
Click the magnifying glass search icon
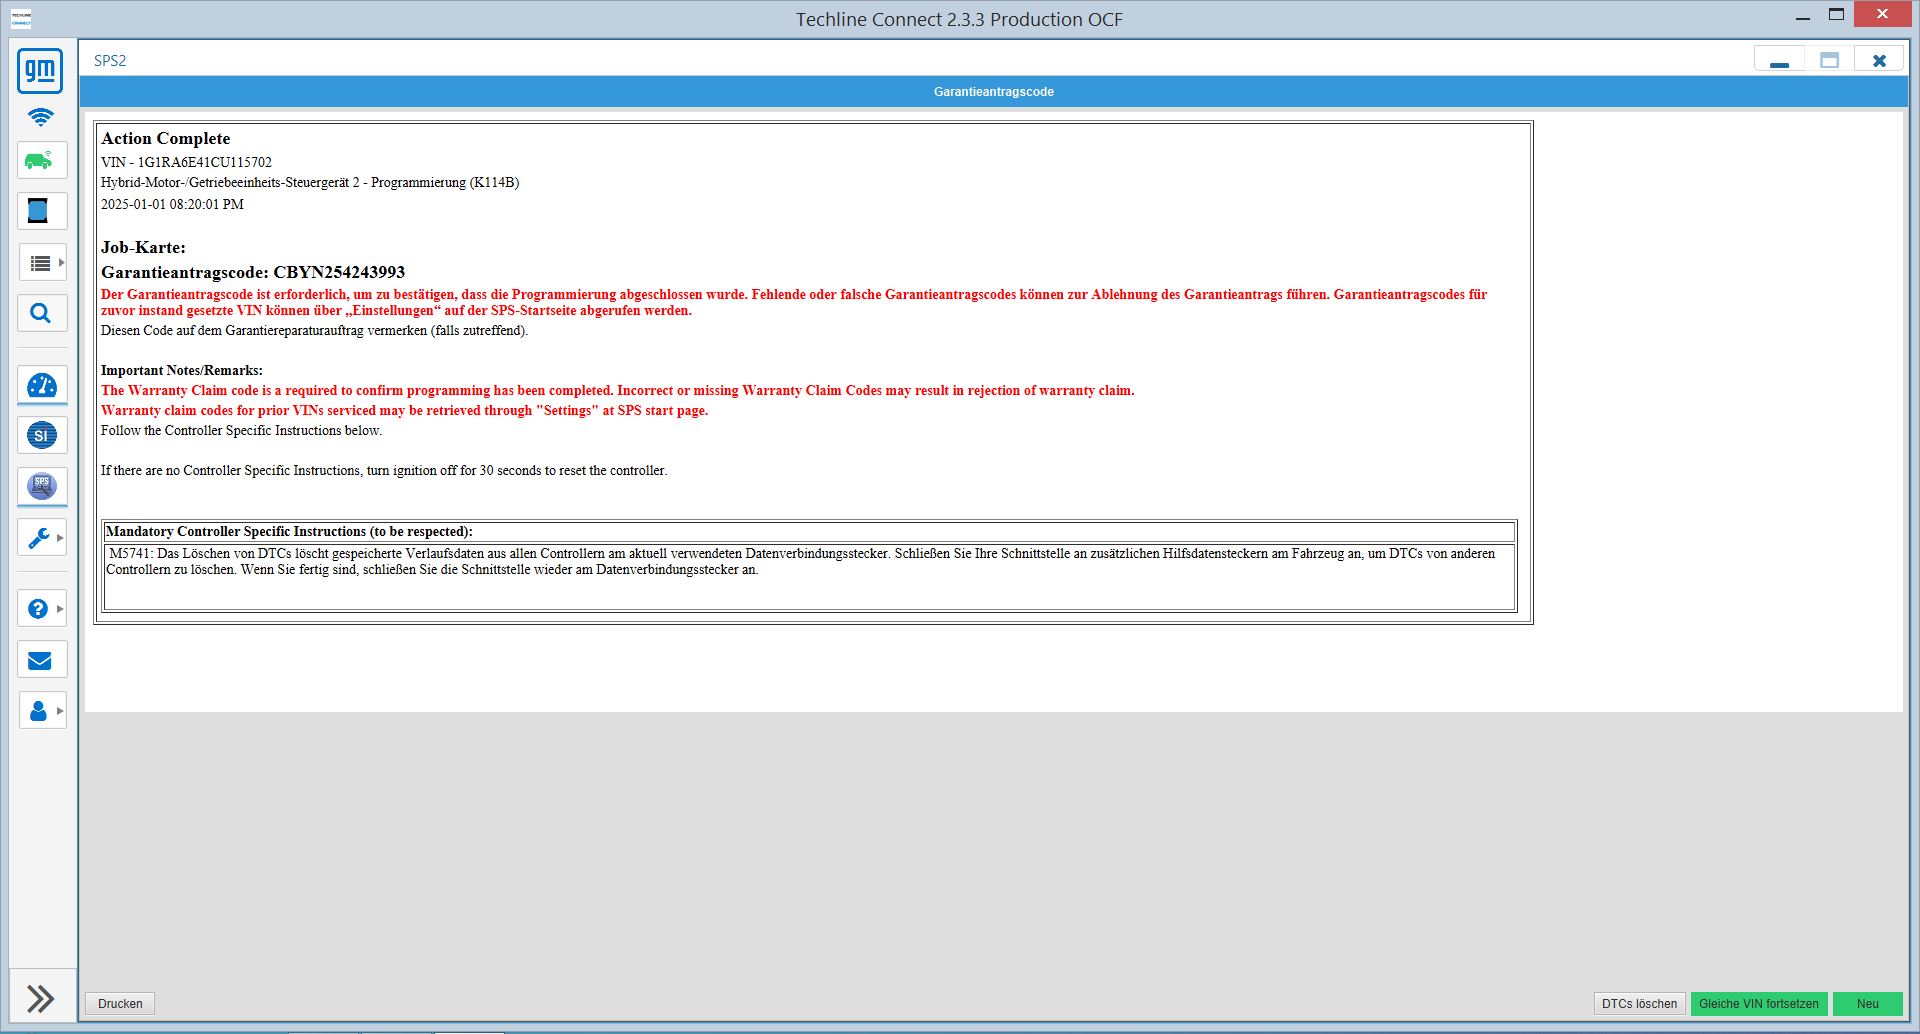tap(41, 313)
